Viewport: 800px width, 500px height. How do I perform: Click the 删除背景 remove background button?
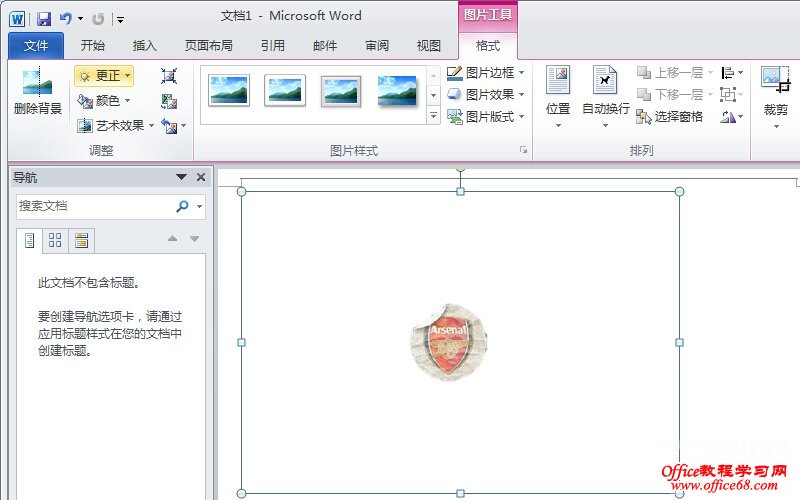click(x=38, y=91)
